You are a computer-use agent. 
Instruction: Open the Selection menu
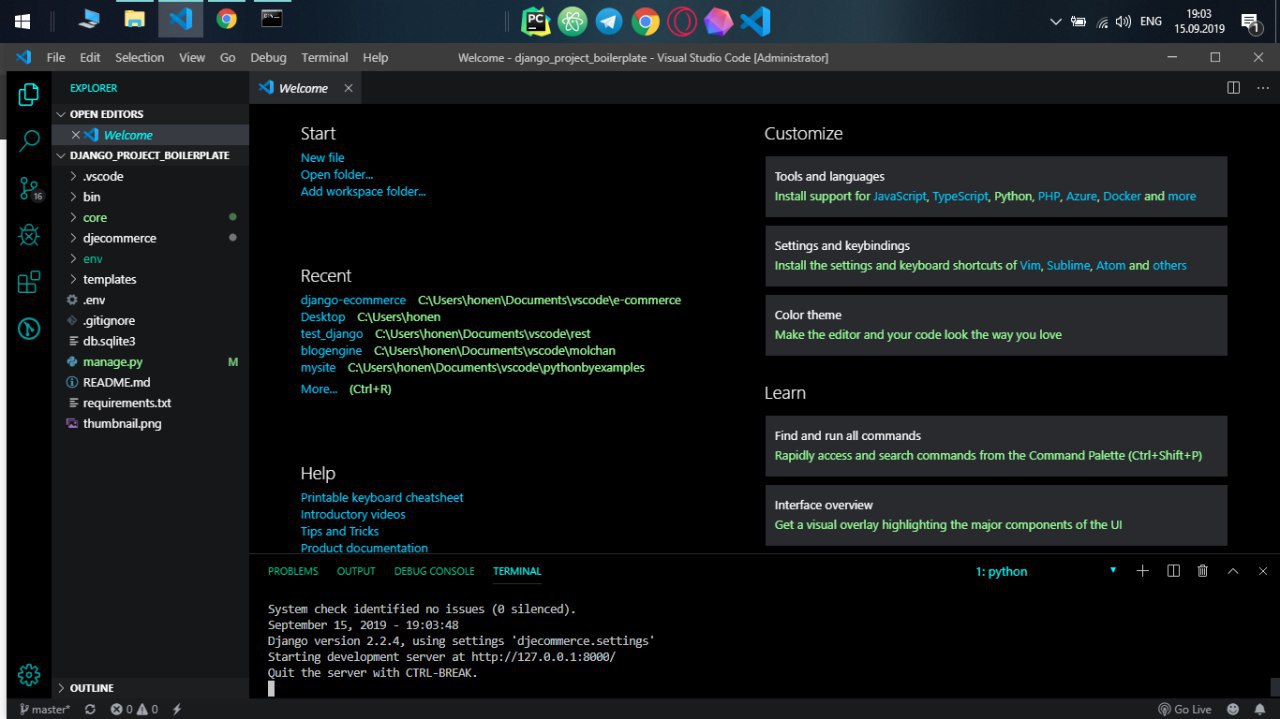(139, 57)
